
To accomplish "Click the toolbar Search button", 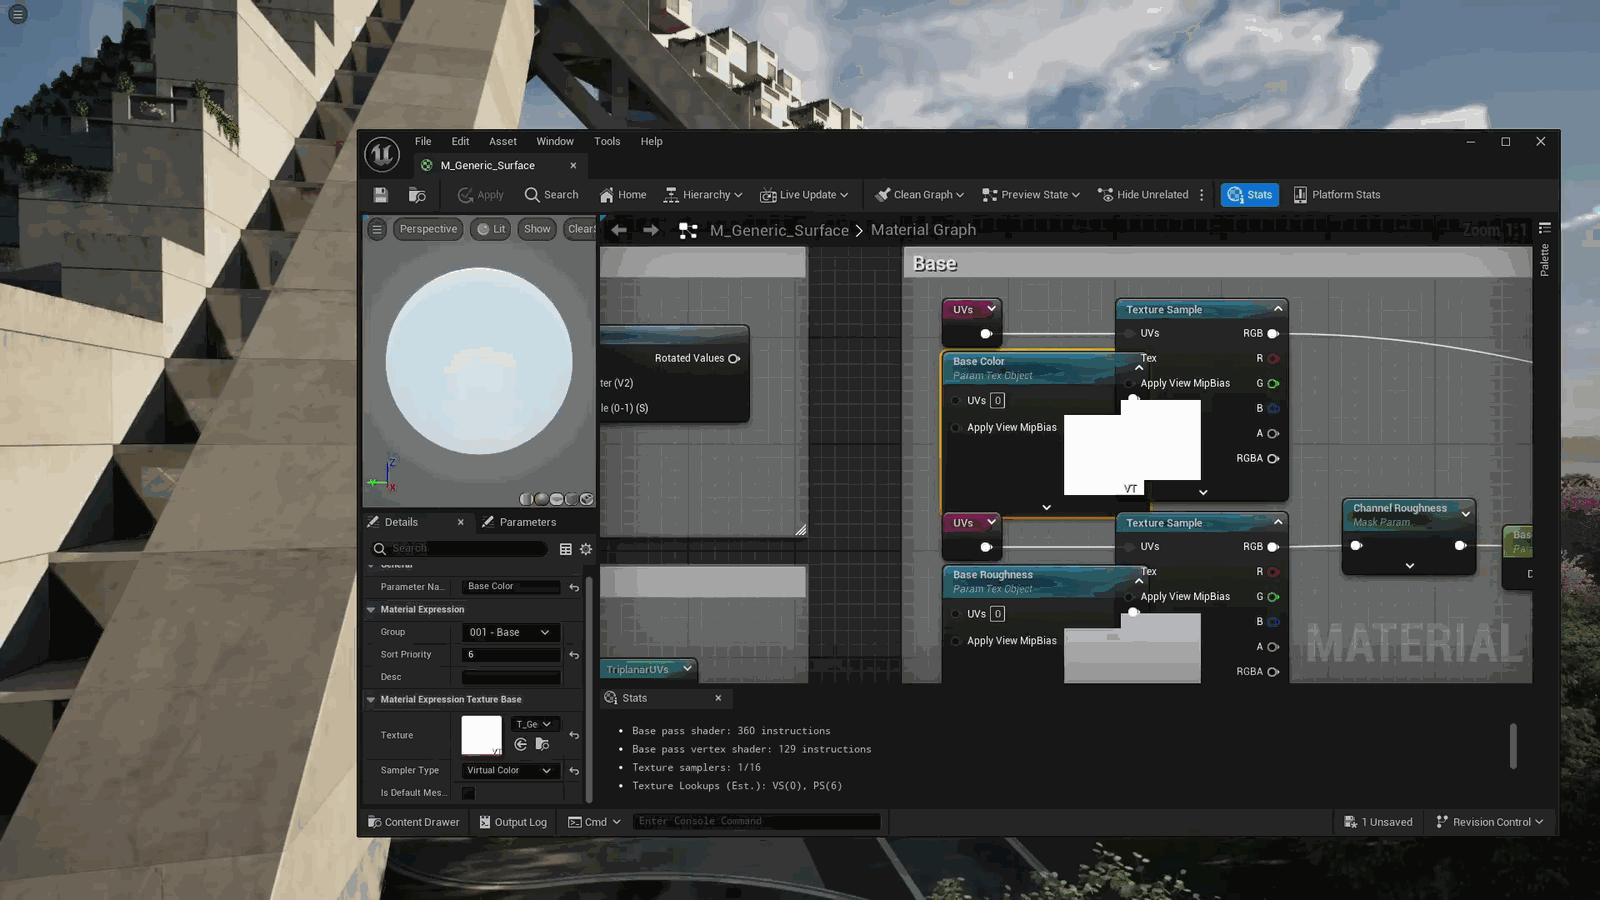I will [x=552, y=195].
